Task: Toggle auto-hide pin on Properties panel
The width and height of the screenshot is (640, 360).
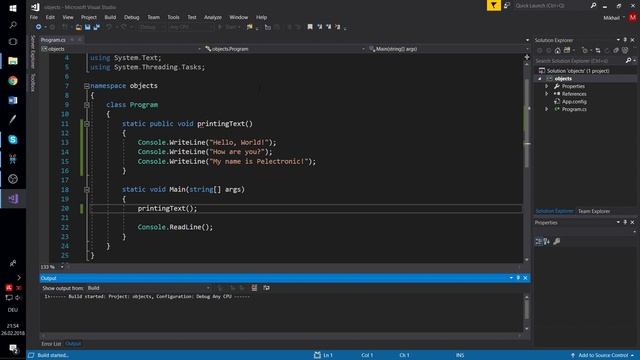Action: pos(625,222)
